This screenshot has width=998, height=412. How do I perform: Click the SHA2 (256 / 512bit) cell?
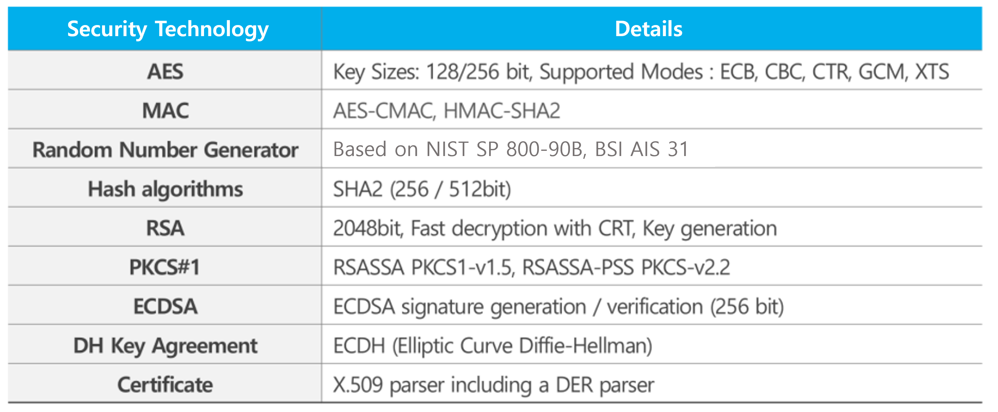coord(424,189)
